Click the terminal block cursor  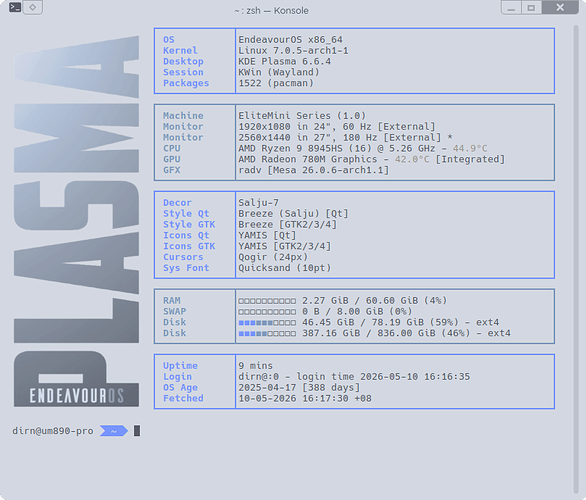pos(137,431)
